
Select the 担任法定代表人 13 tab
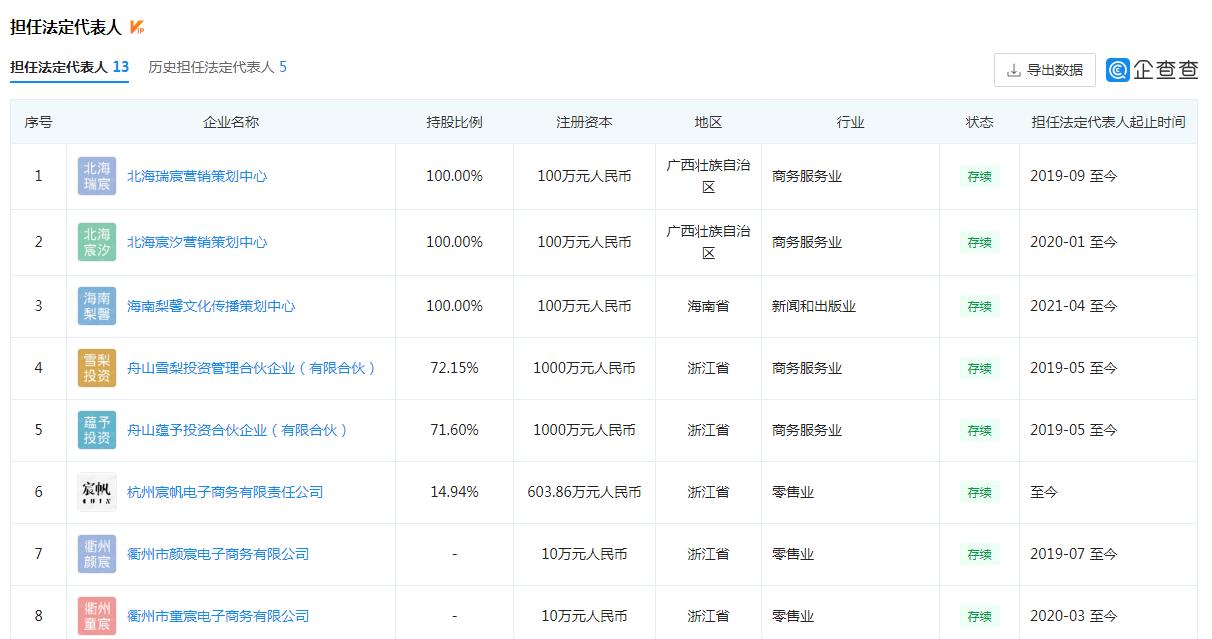point(69,67)
